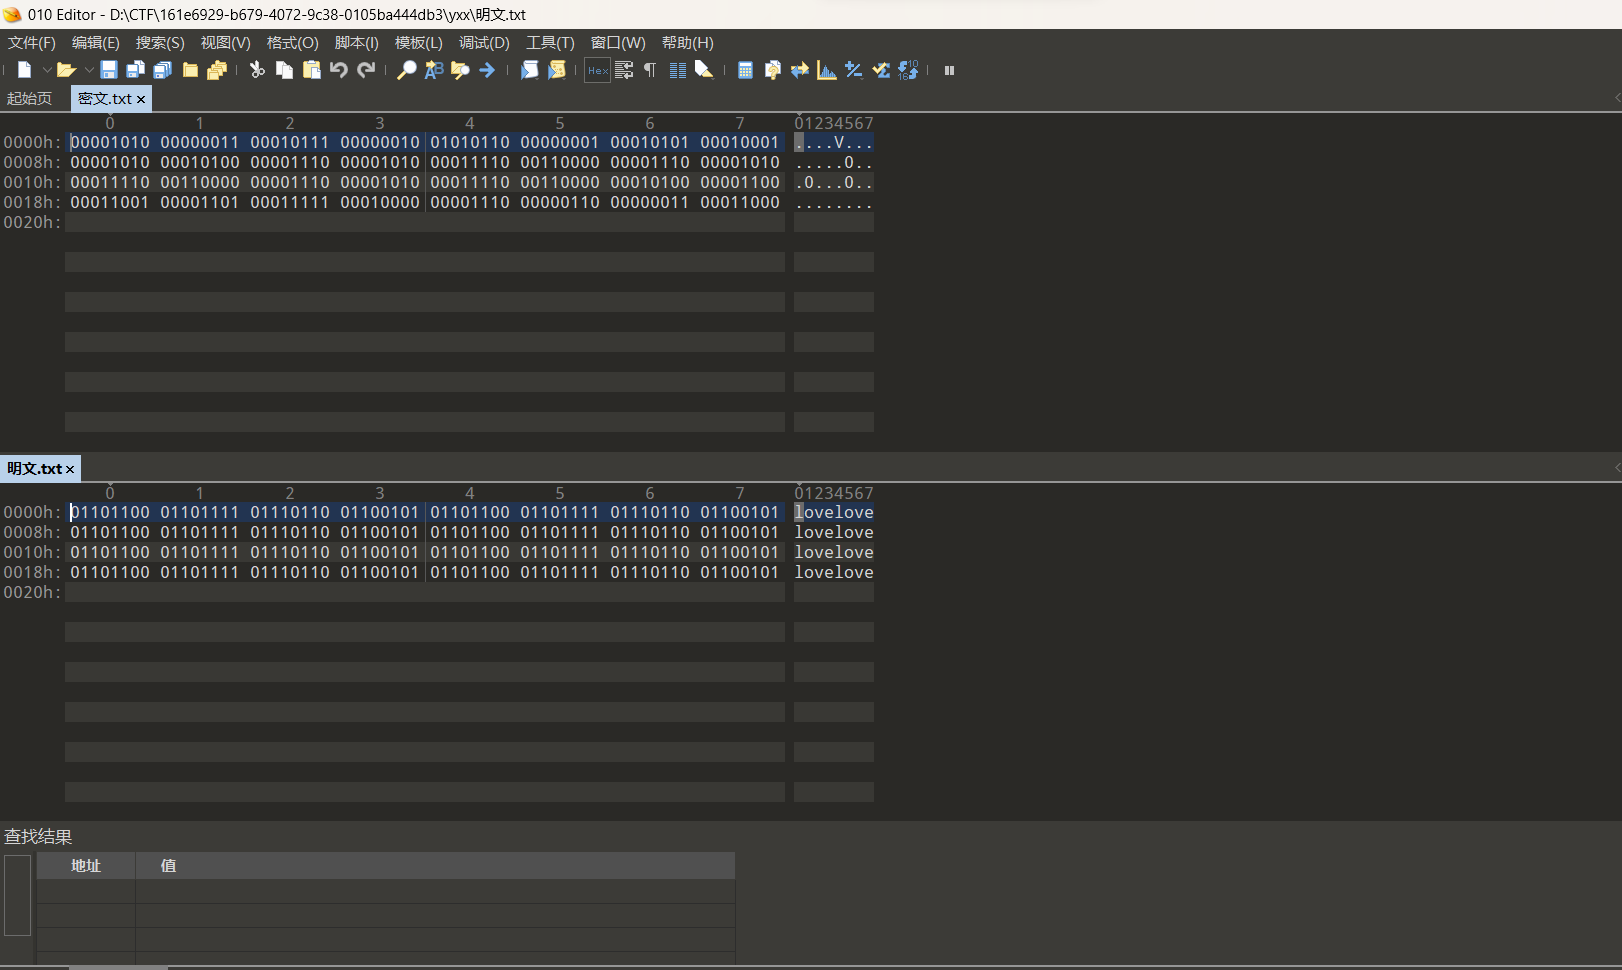The width and height of the screenshot is (1622, 970).
Task: Open the 窗口(W) menu
Action: [618, 43]
